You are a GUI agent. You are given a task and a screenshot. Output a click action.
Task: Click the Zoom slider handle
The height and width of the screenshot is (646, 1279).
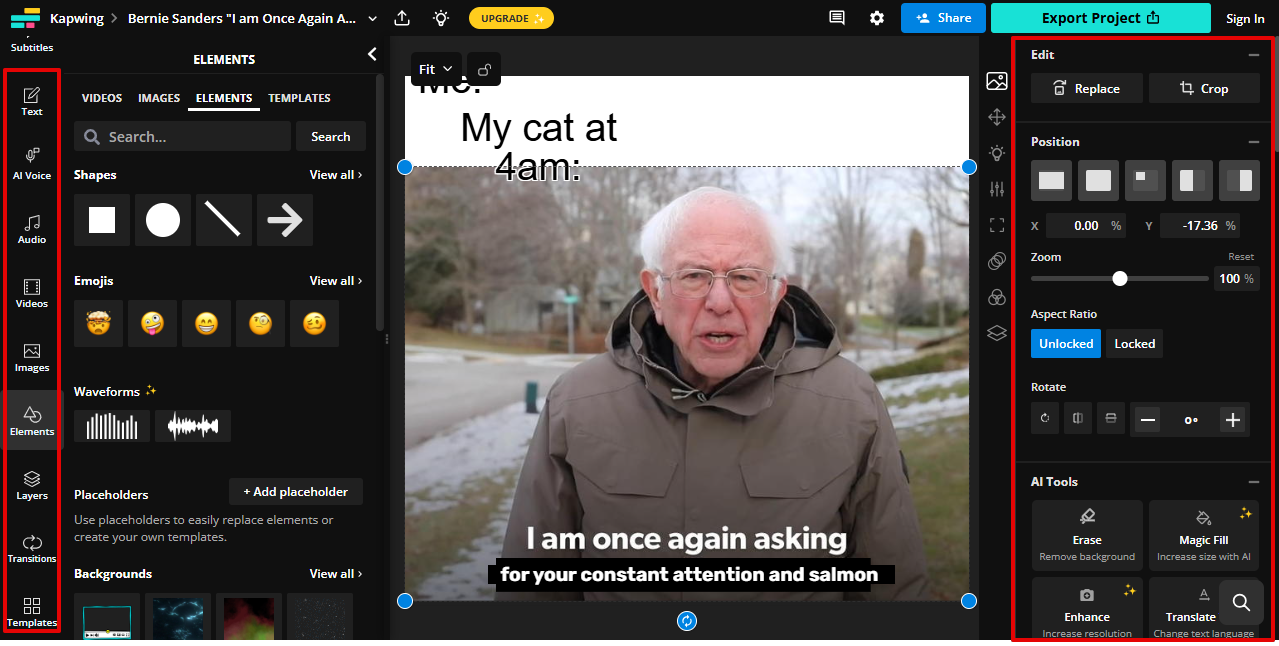[1120, 278]
